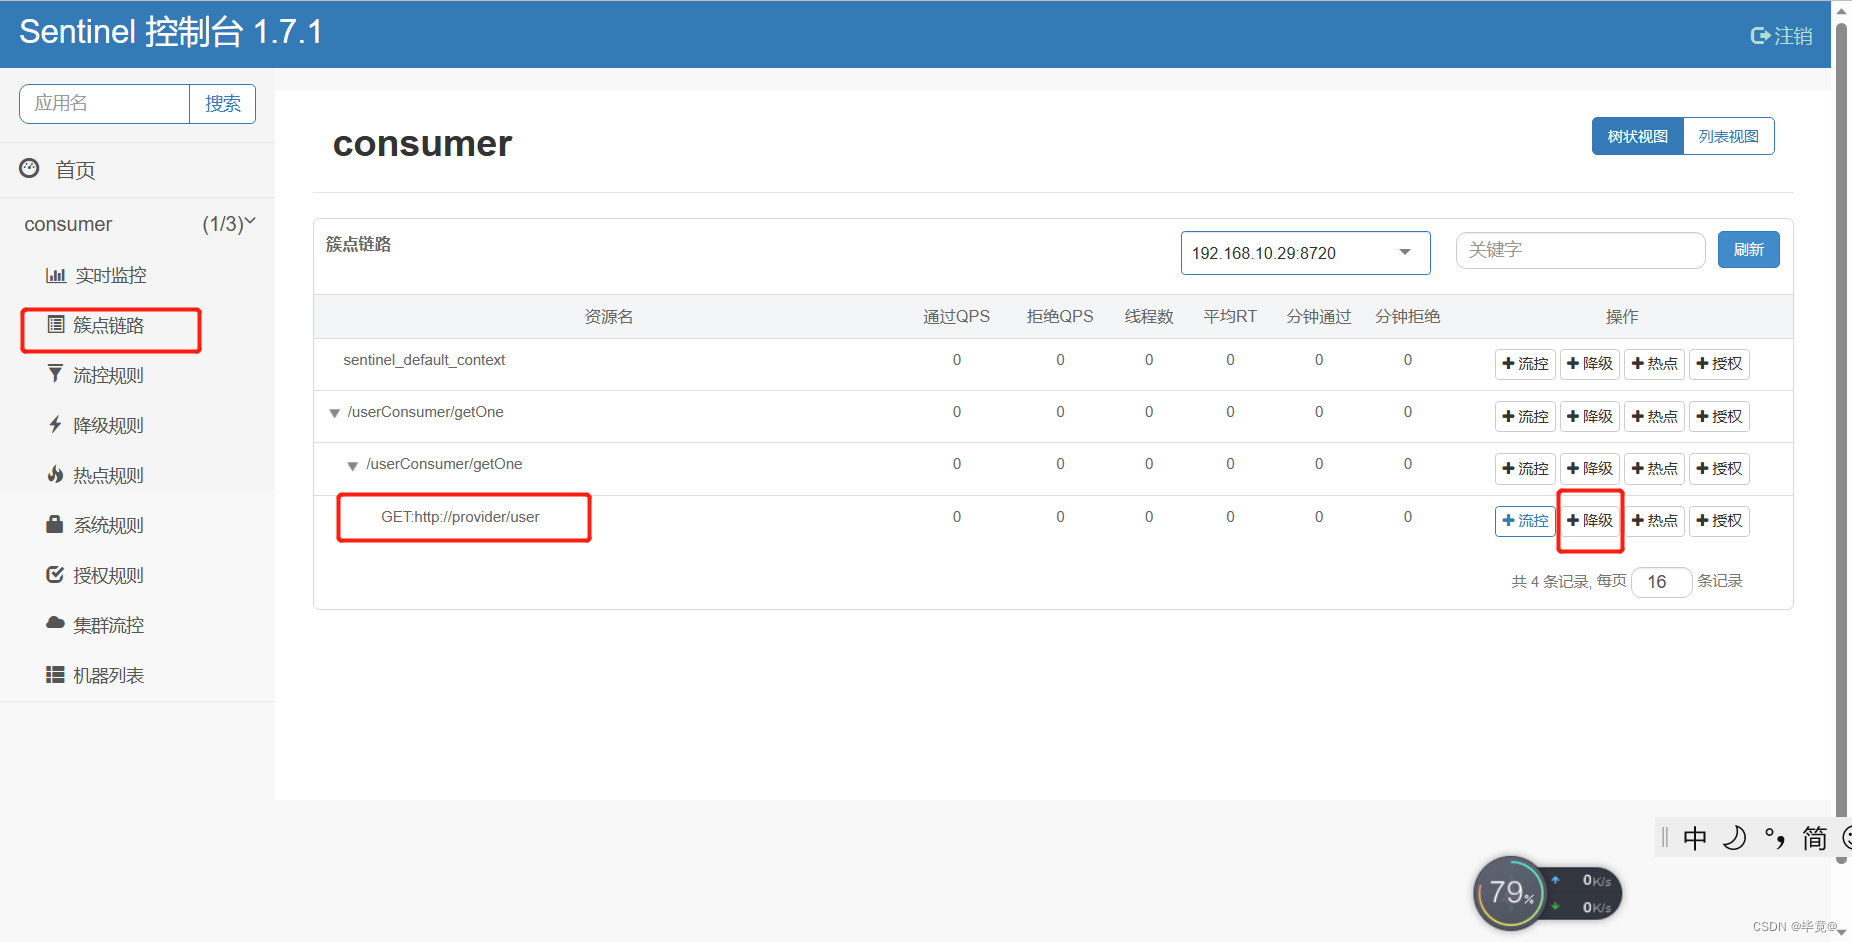Add 热点 rule for nested /userConsumer/getOne

coord(1655,468)
